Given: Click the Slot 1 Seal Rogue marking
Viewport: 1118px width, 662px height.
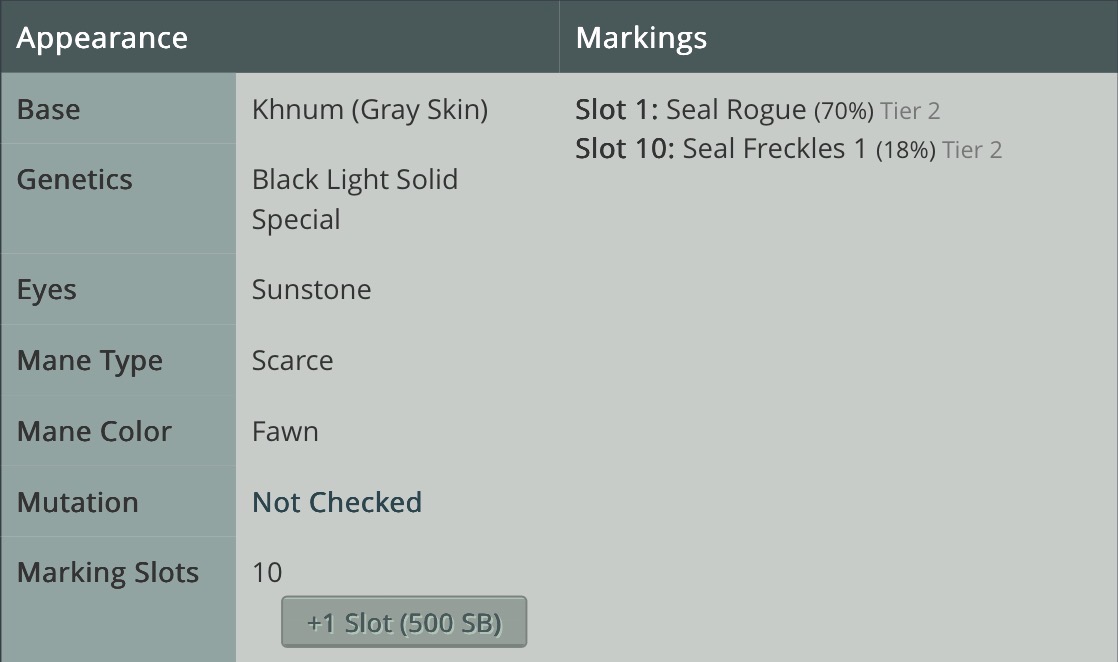Looking at the screenshot, I should (757, 110).
